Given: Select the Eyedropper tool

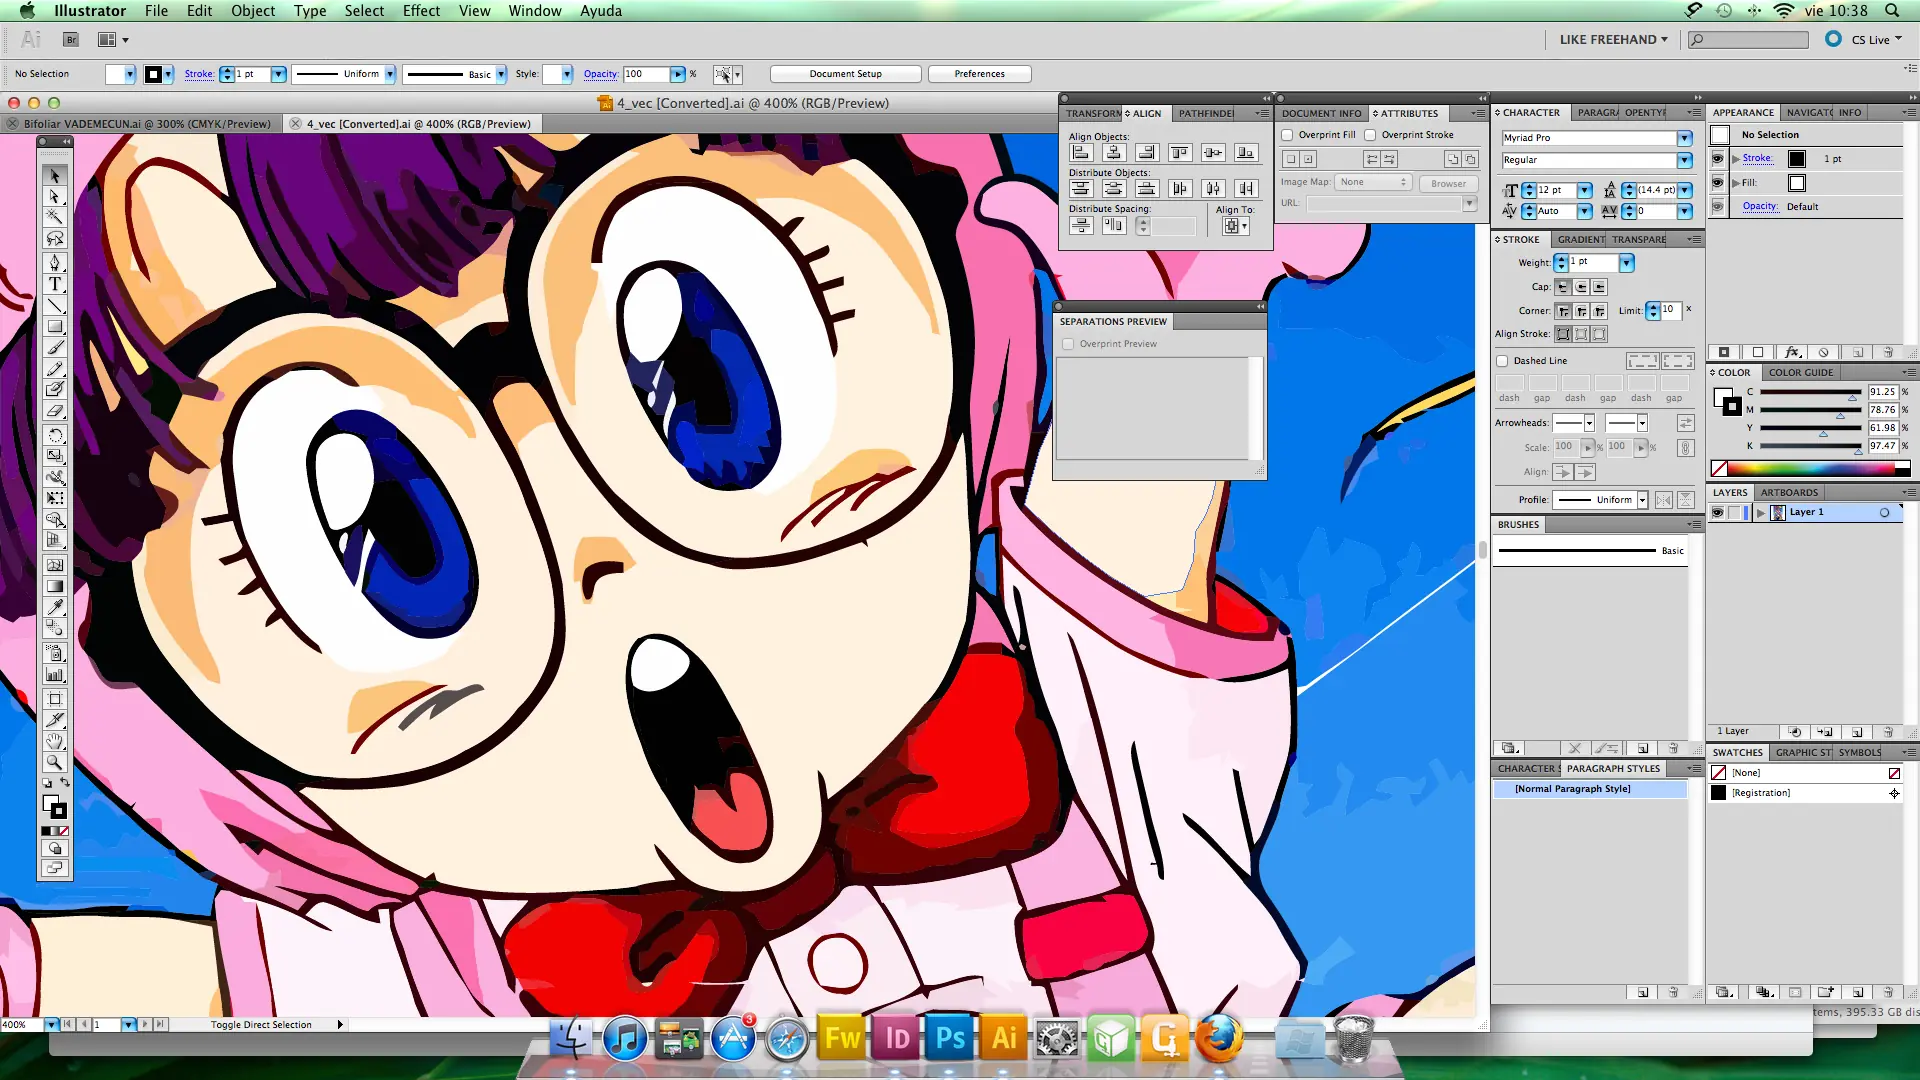Looking at the screenshot, I should [55, 607].
